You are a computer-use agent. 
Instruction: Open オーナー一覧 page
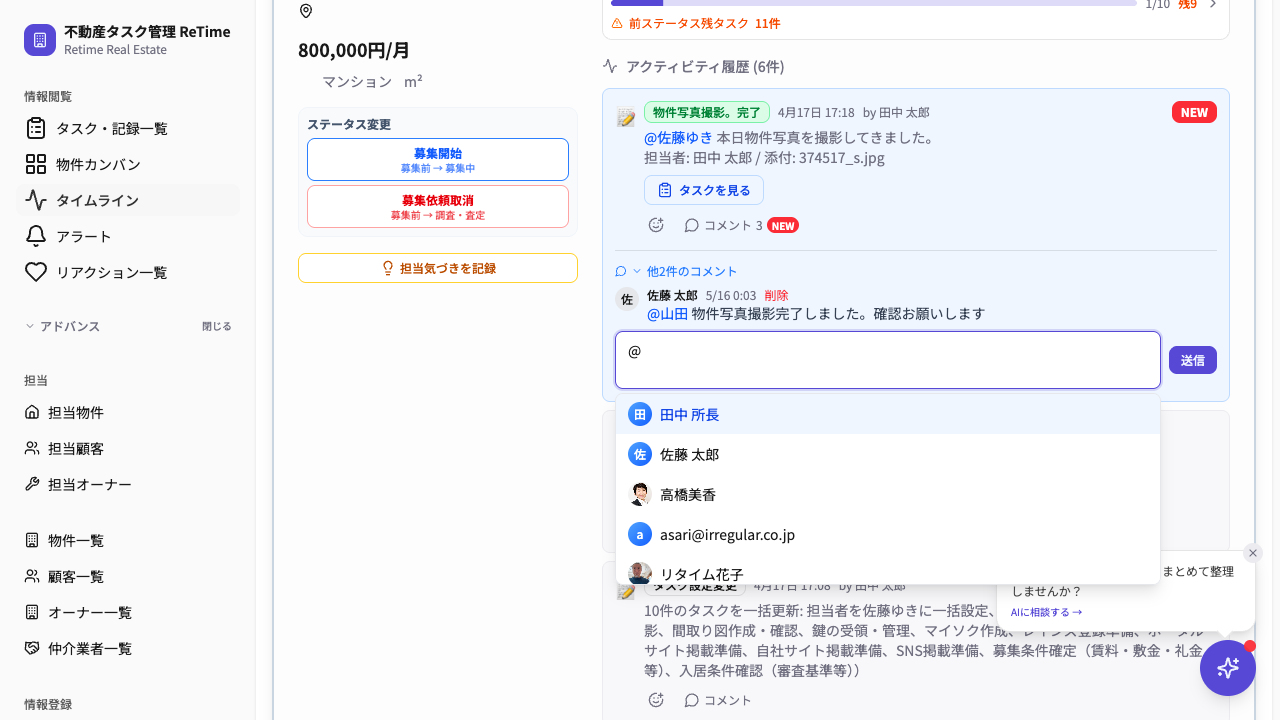tap(128, 612)
